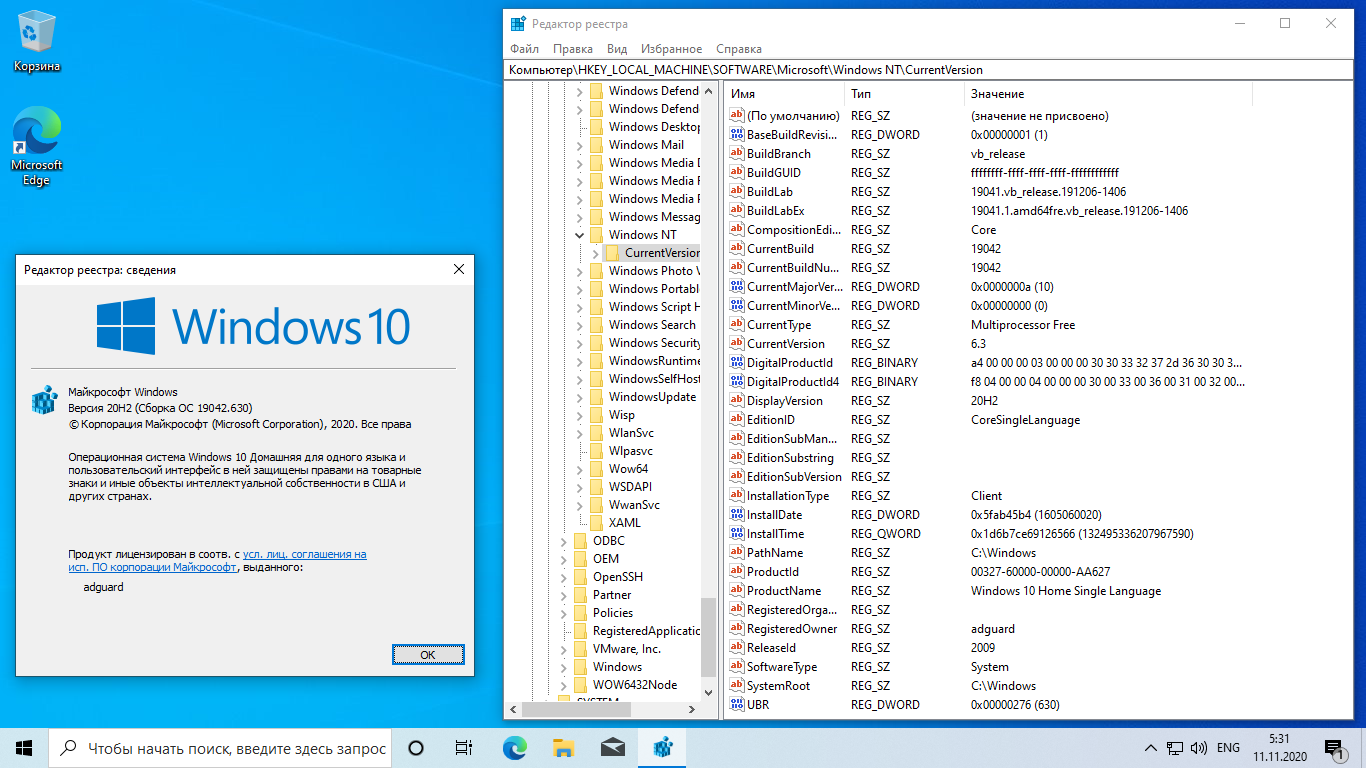The image size is (1366, 768).
Task: Open the notification center icon
Action: pos(1333,748)
